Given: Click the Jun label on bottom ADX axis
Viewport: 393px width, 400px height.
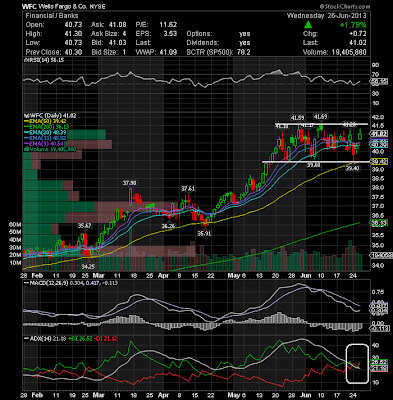Looking at the screenshot, I should 305,395.
